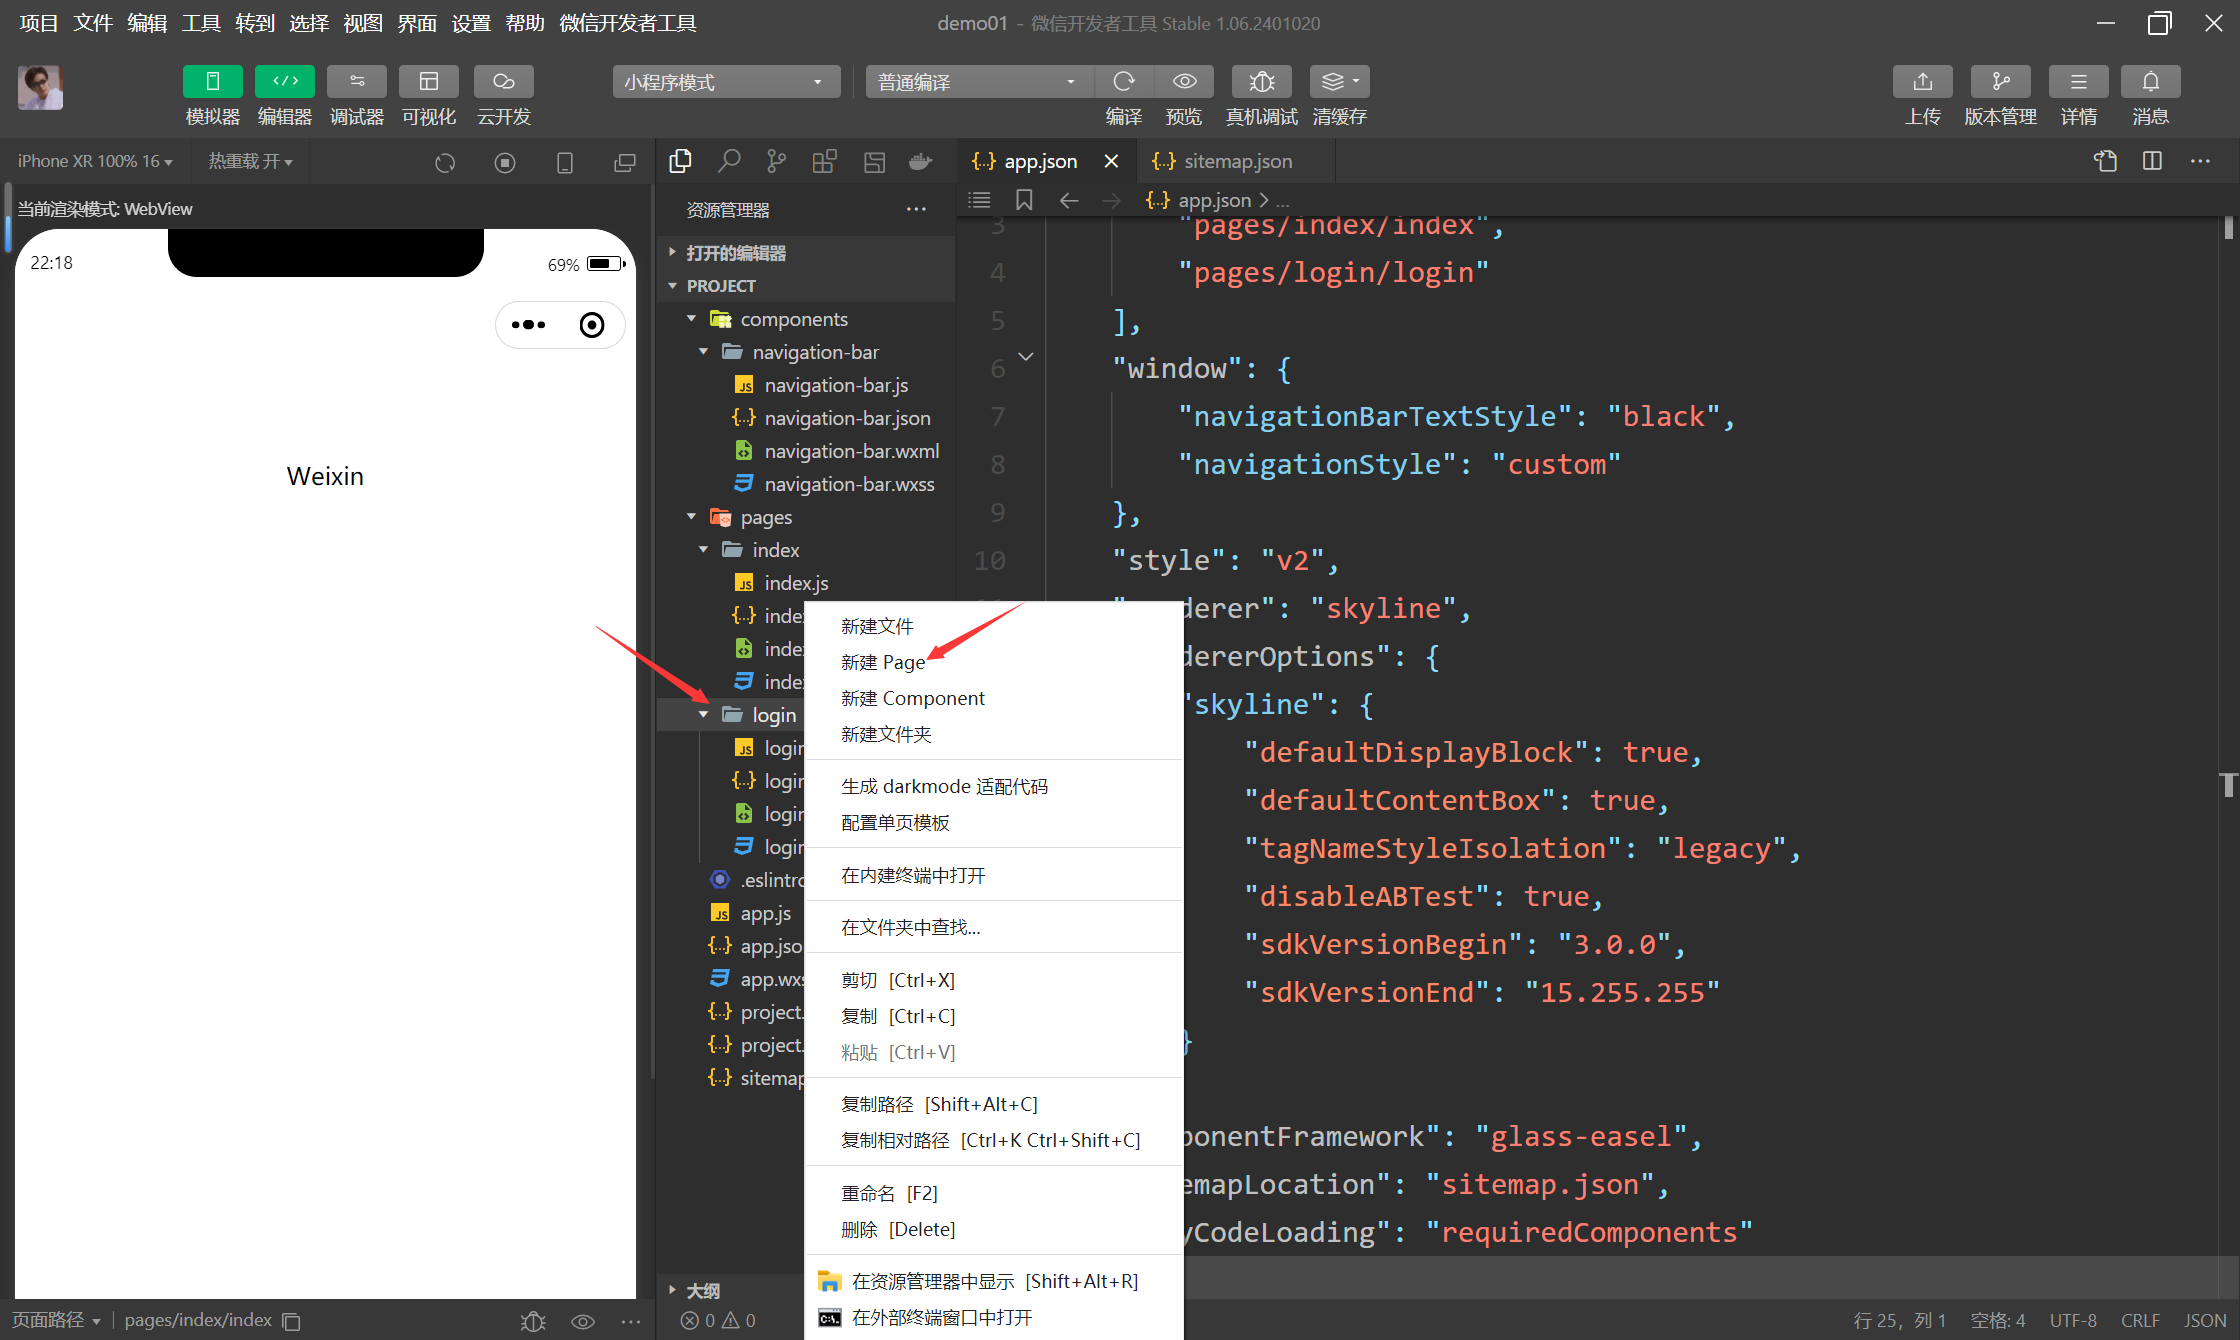Screen dimensions: 2240x1340
Task: Toggle the debugger panel button
Action: pyautogui.click(x=357, y=82)
